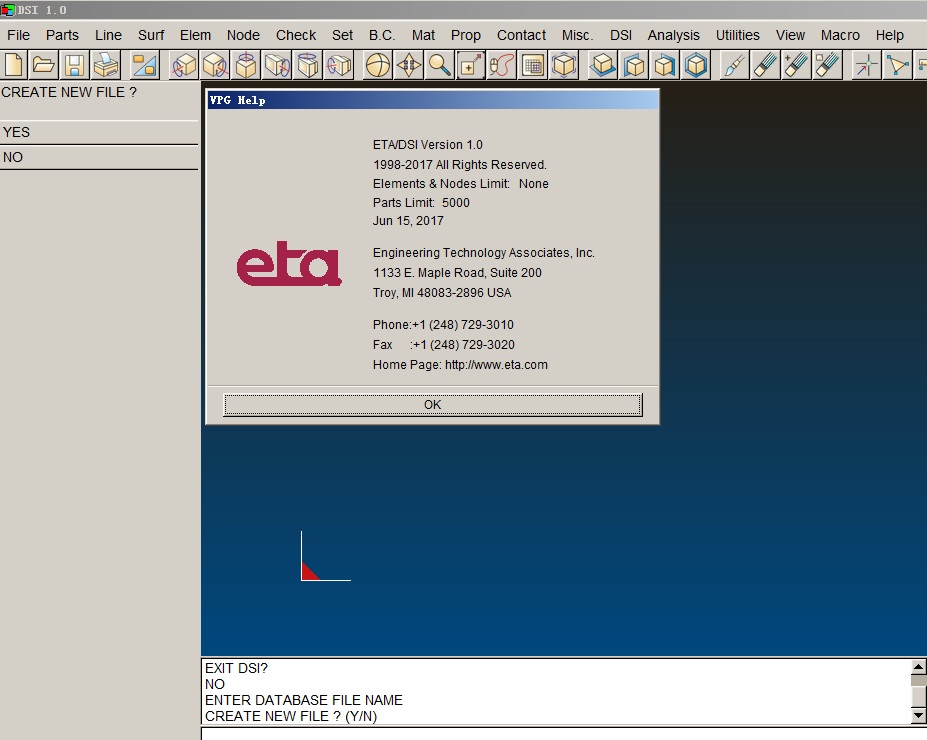Open the File menu
The image size is (927, 740).
coord(18,35)
